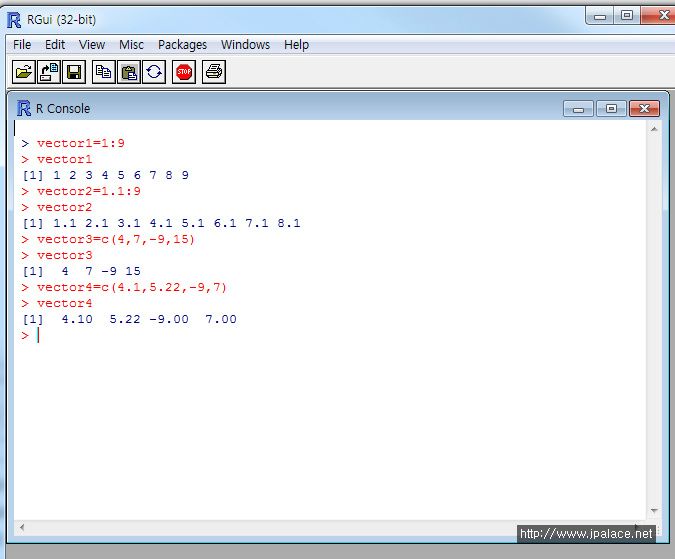Open the Help menu
Screen dimensions: 675x559
click(296, 45)
